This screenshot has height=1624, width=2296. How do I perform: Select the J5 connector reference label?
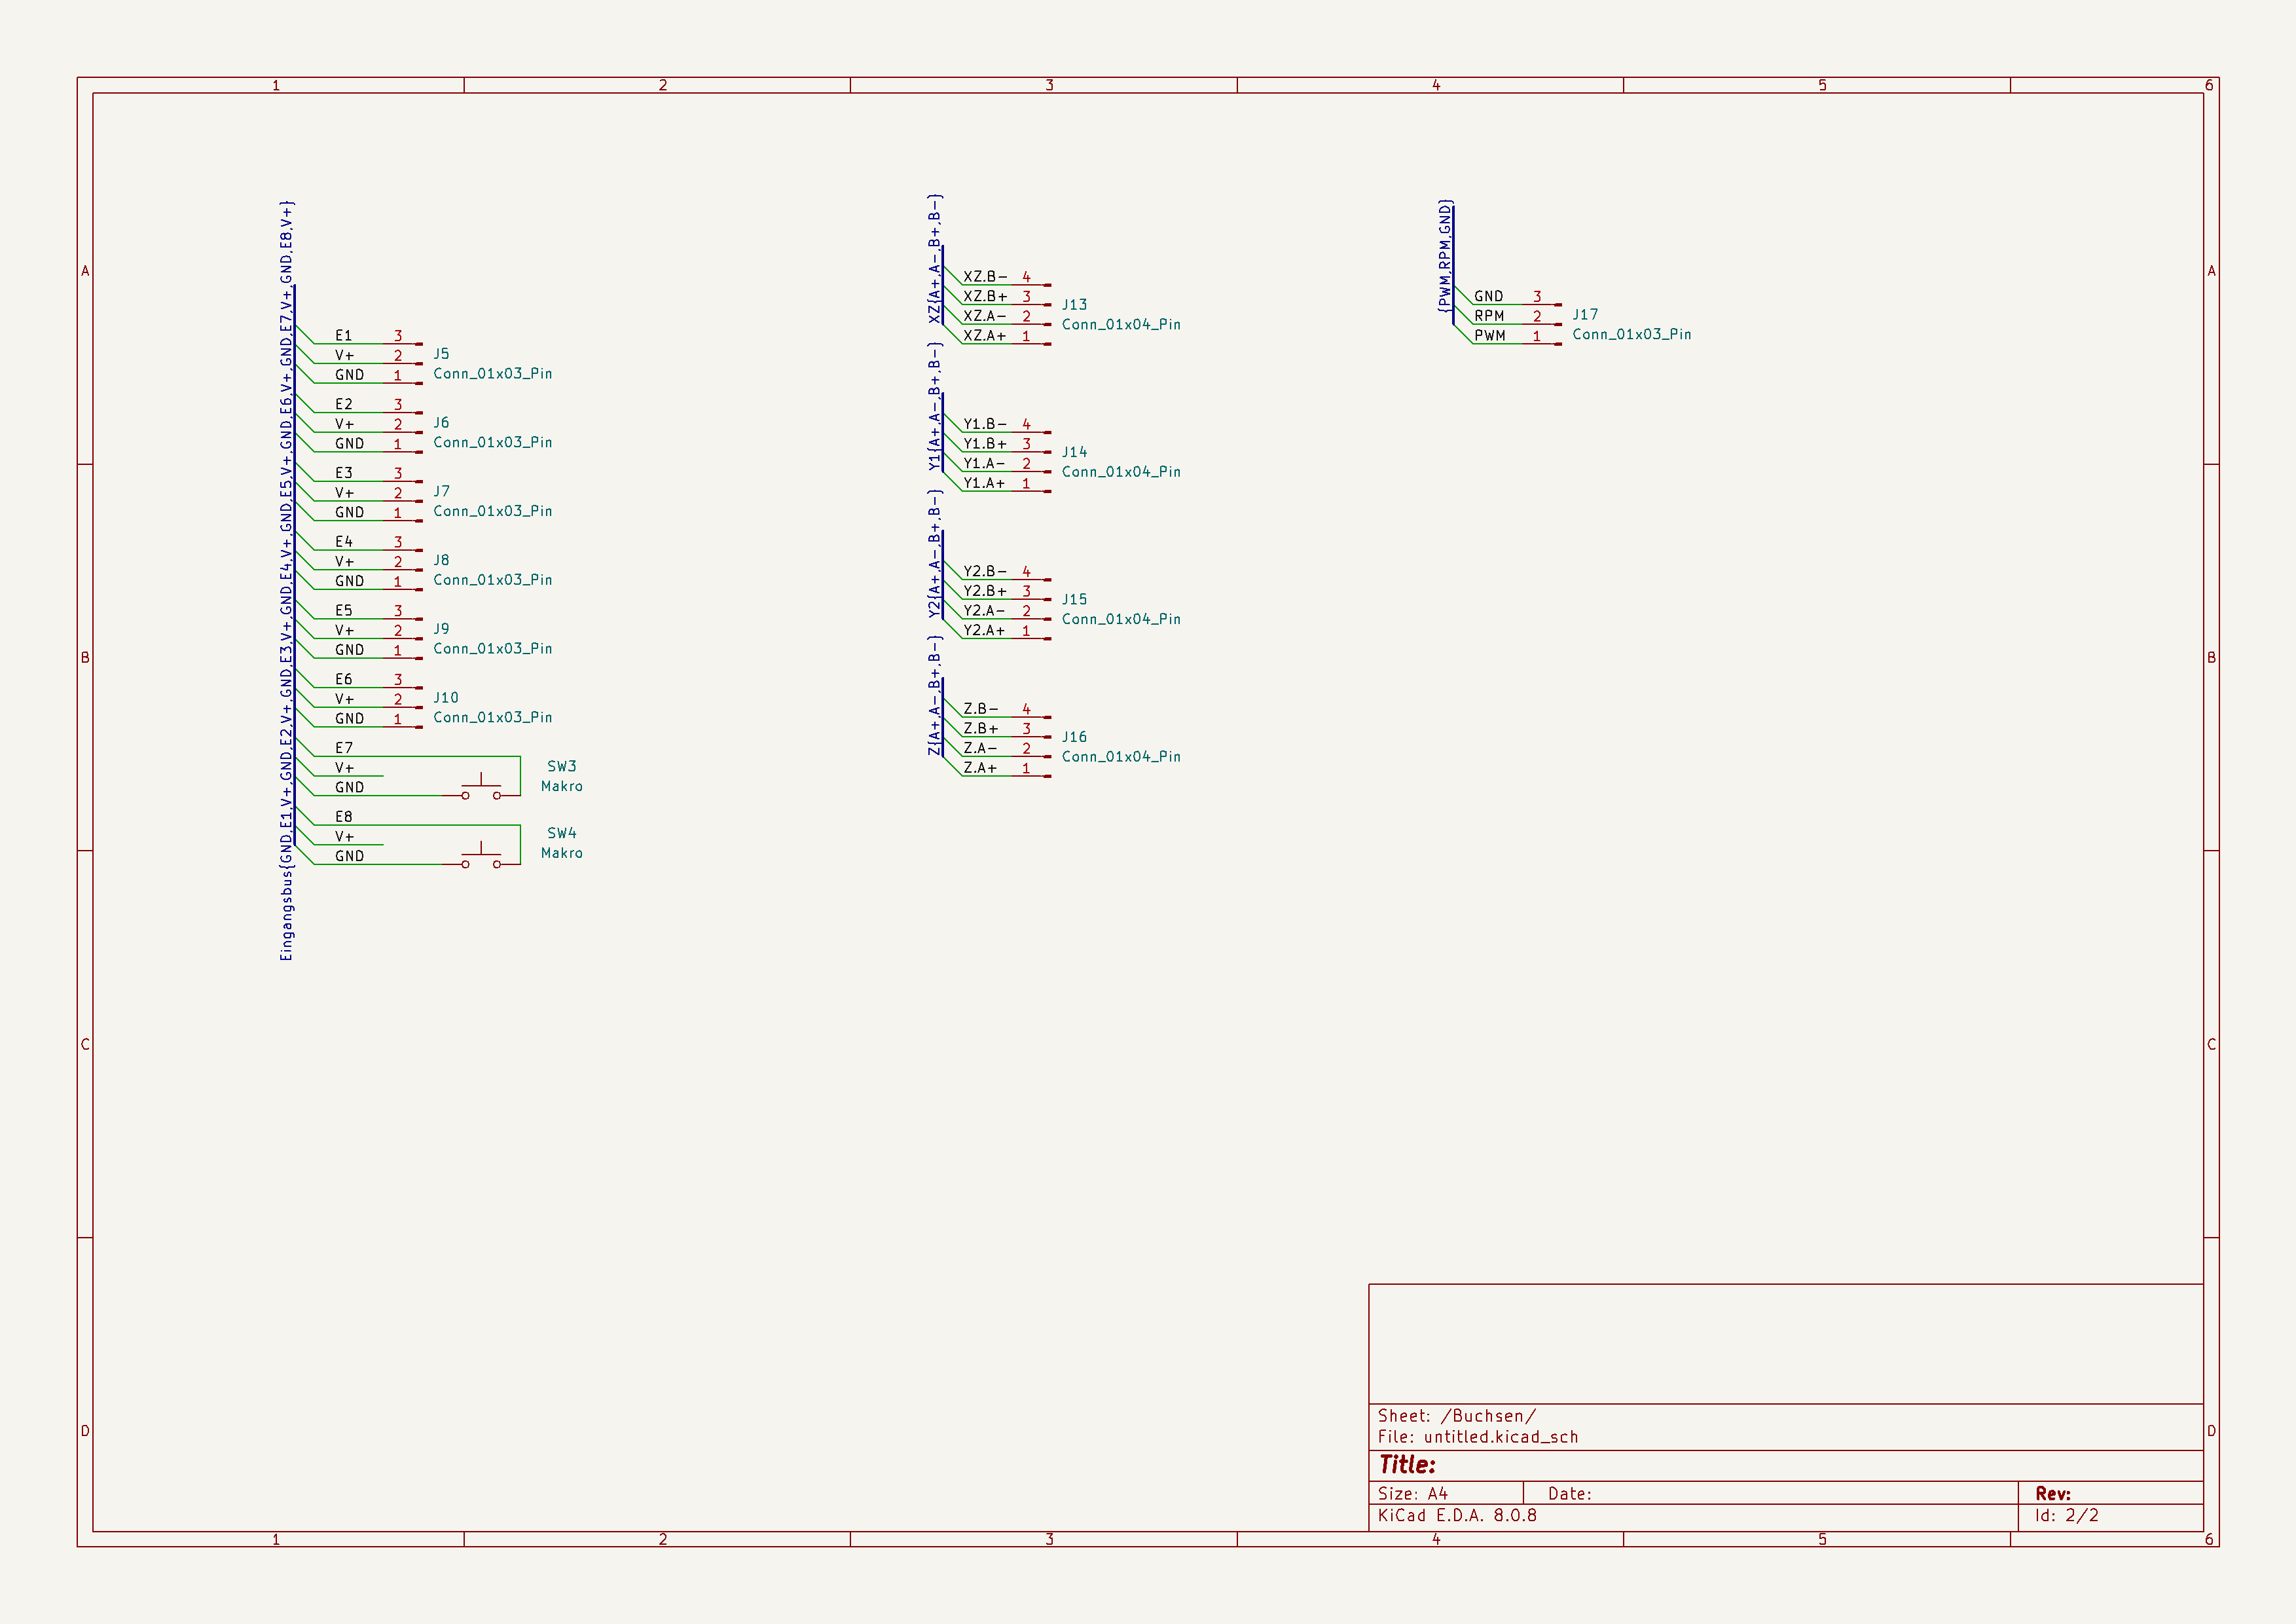click(x=441, y=354)
